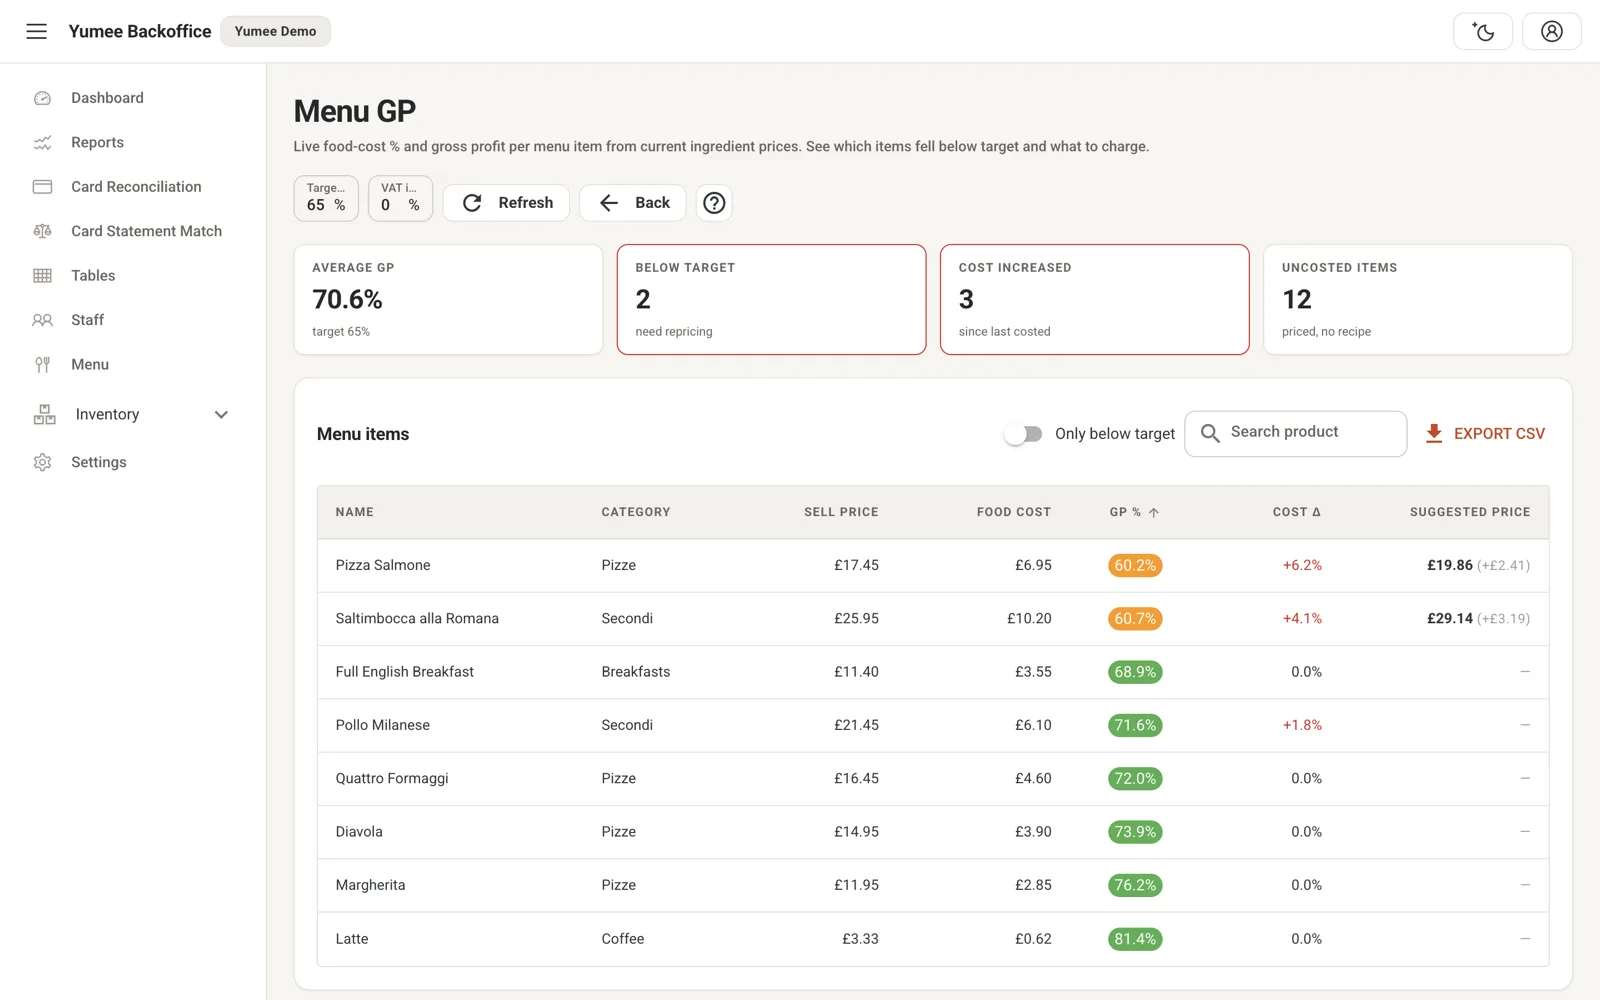Click Pollo Milanese cost change +1.8%
The width and height of the screenshot is (1600, 1000).
[1302, 725]
